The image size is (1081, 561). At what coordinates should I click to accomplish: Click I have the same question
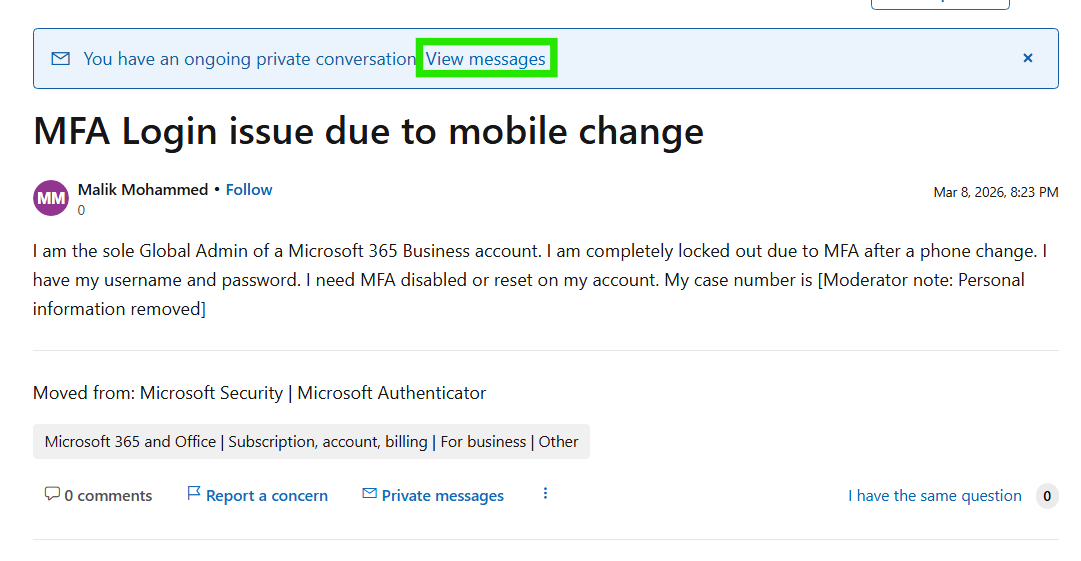coord(934,496)
